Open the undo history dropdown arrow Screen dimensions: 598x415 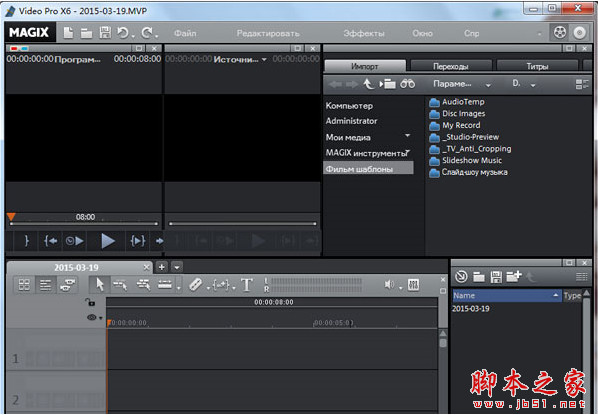(x=133, y=36)
